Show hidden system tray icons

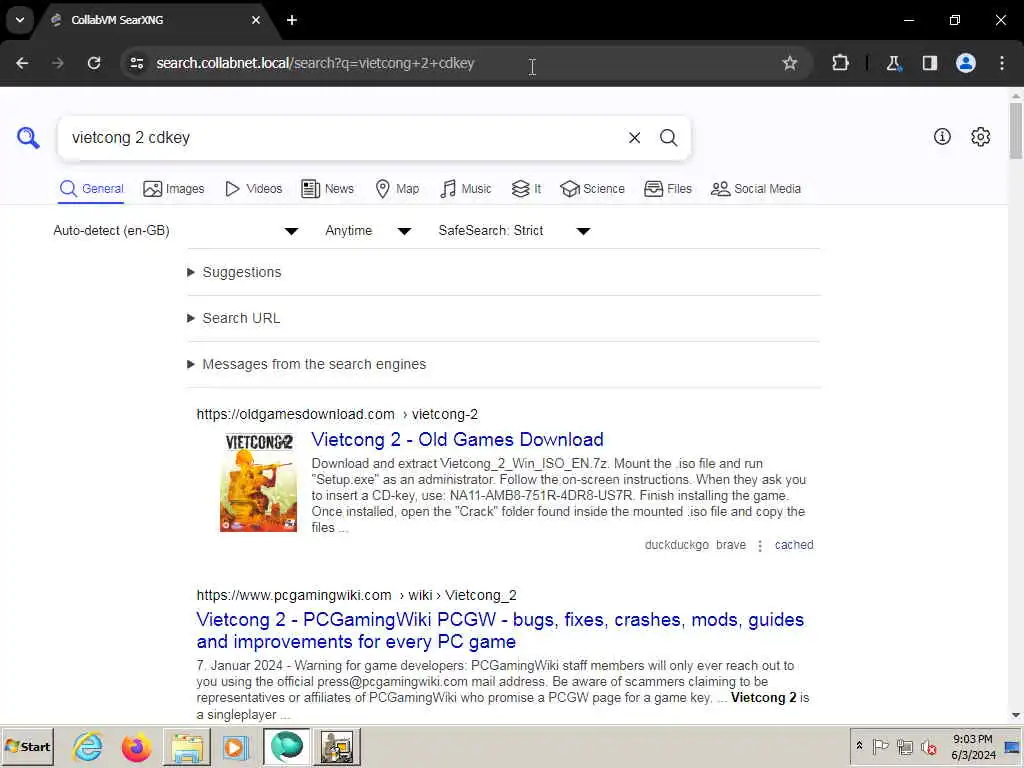point(859,746)
